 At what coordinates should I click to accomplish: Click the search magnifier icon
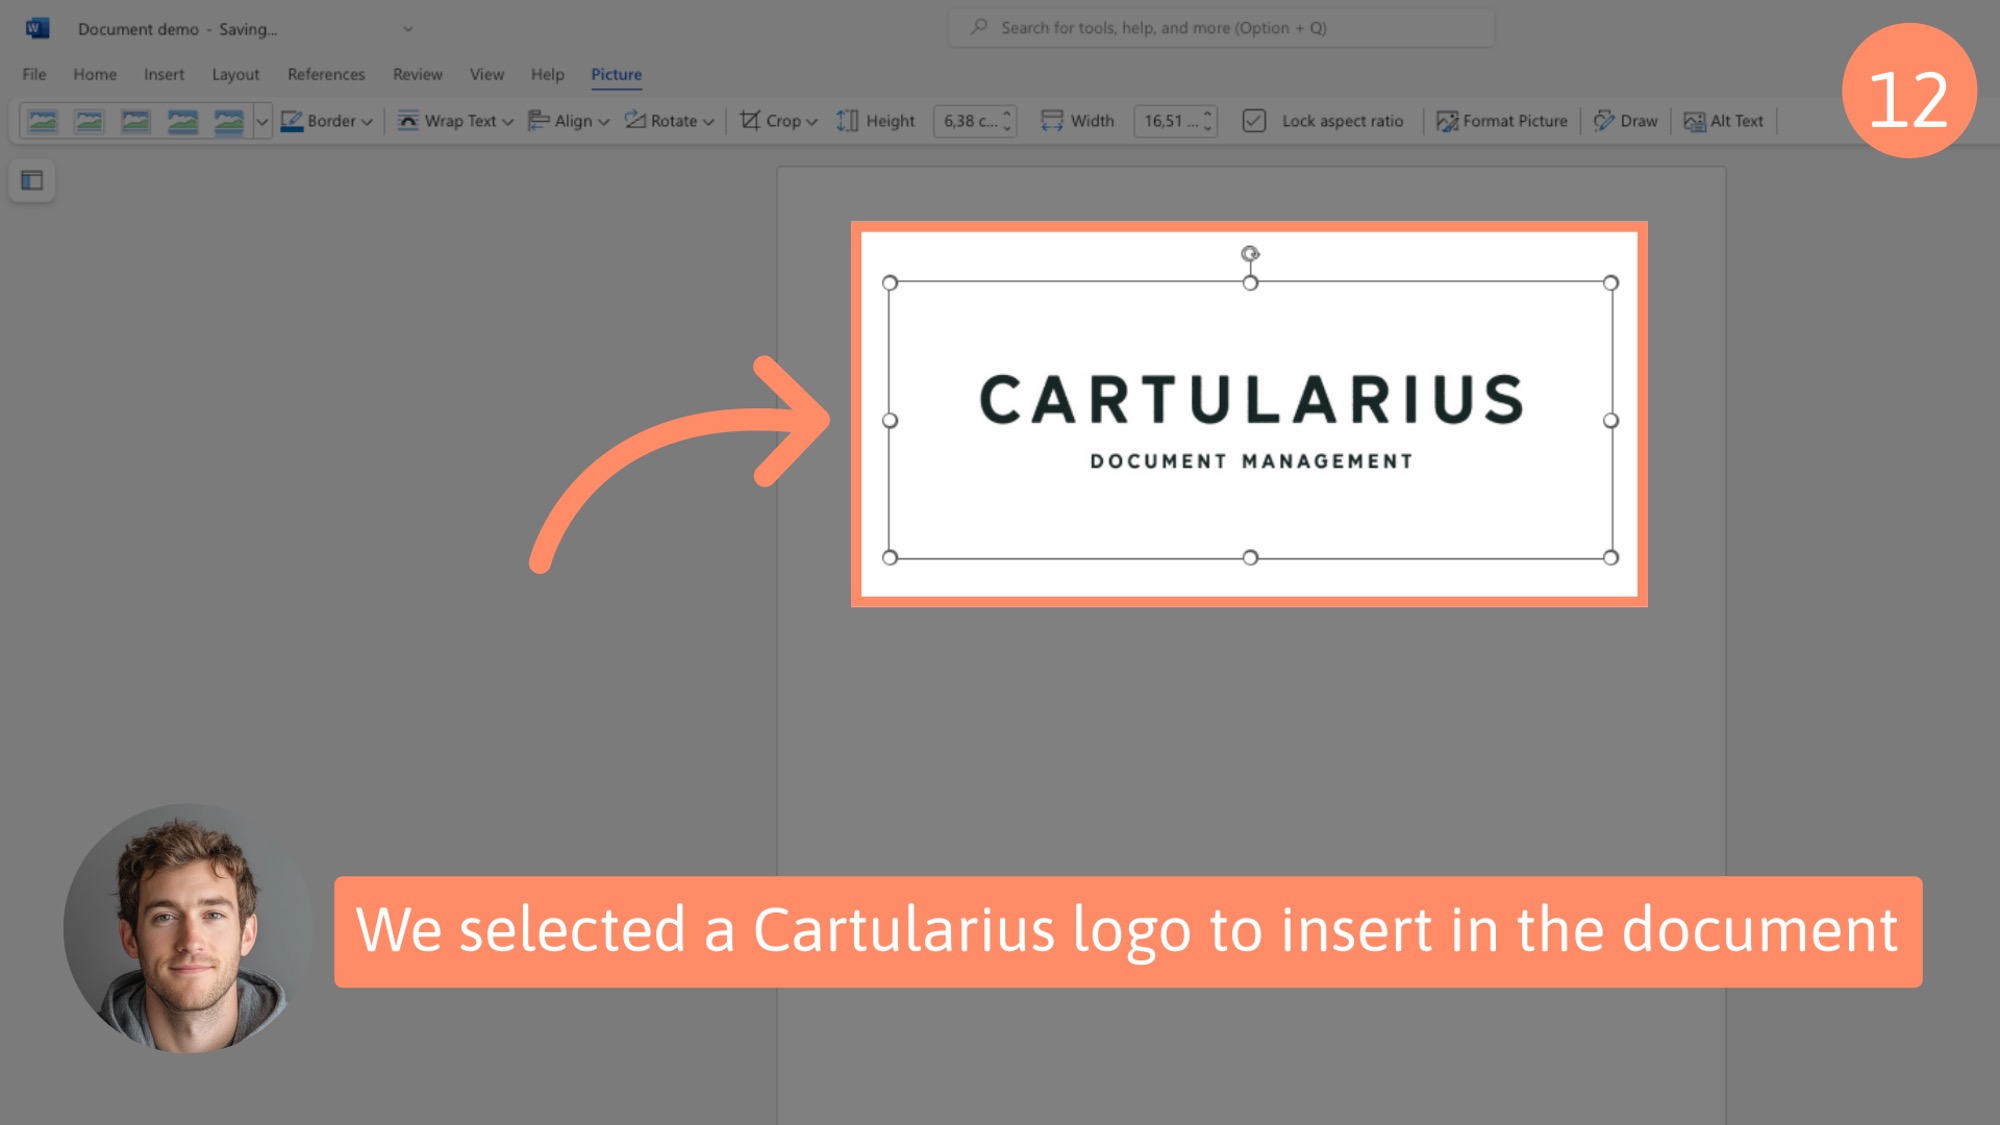[979, 27]
